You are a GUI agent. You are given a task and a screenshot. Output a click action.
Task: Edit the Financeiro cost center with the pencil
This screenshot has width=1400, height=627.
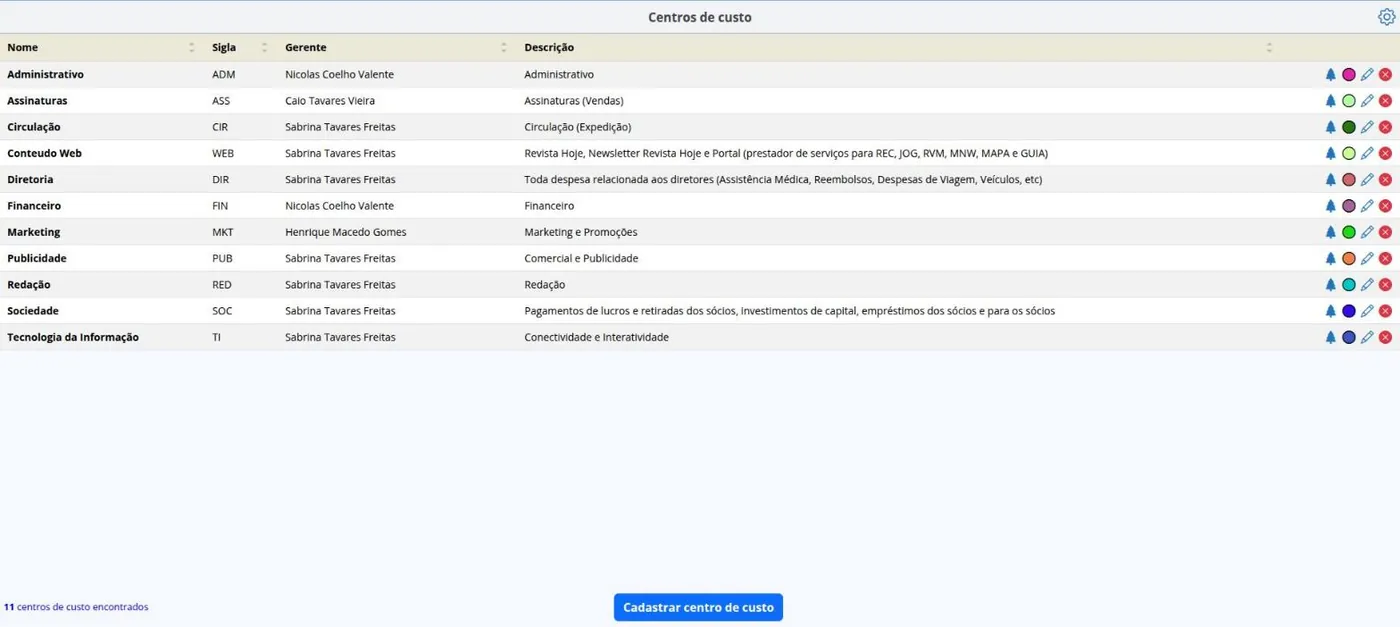[x=1367, y=206]
